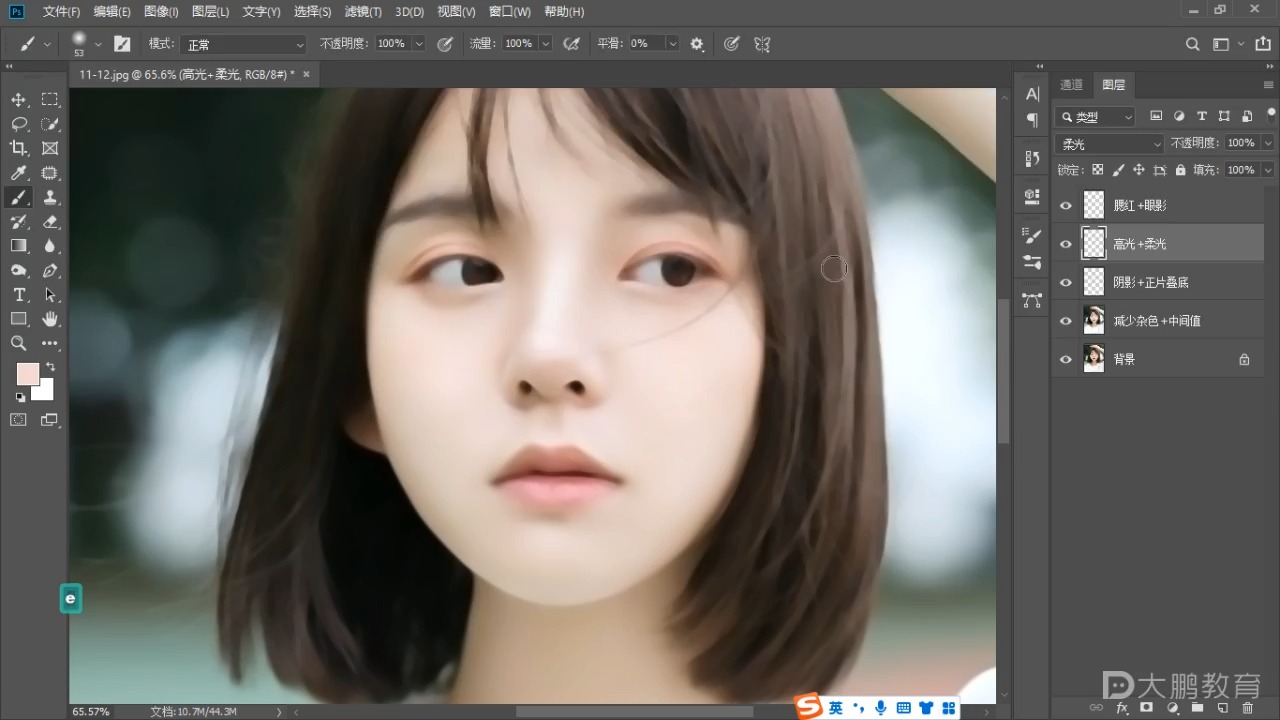Expand the brush 模式 正常 dropdown
This screenshot has width=1280, height=720.
(x=245, y=45)
